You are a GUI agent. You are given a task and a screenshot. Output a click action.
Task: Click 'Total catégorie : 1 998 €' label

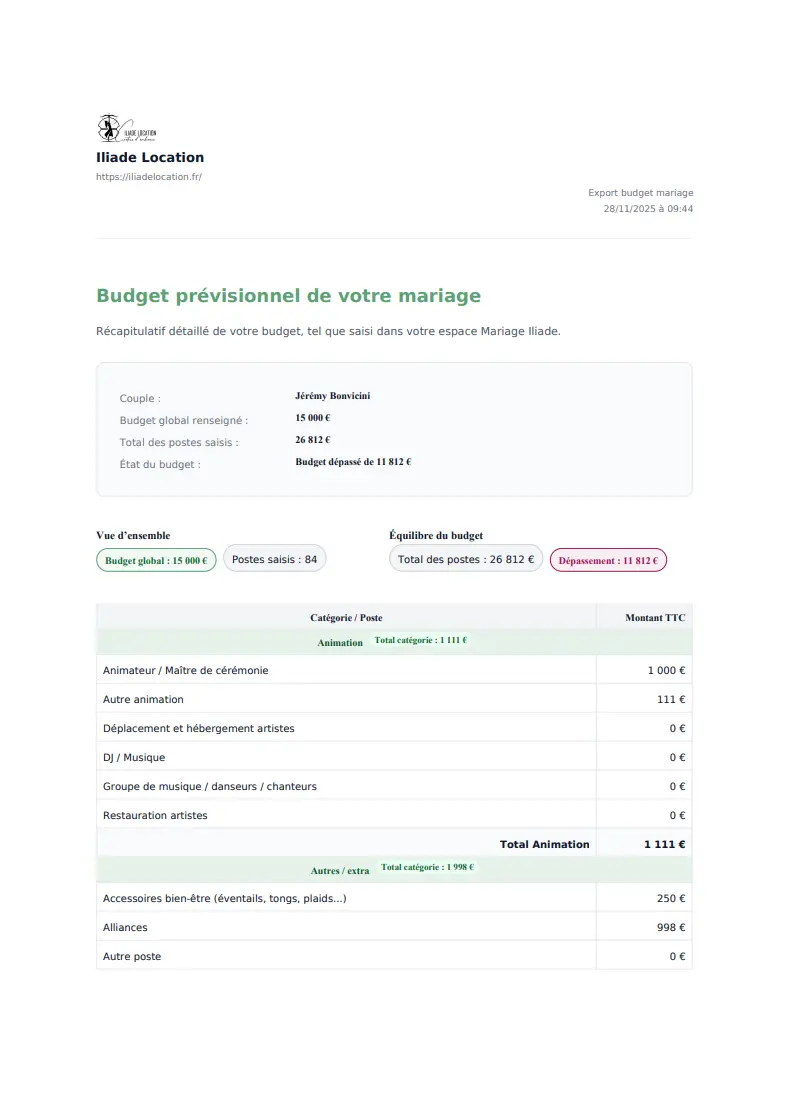427,868
